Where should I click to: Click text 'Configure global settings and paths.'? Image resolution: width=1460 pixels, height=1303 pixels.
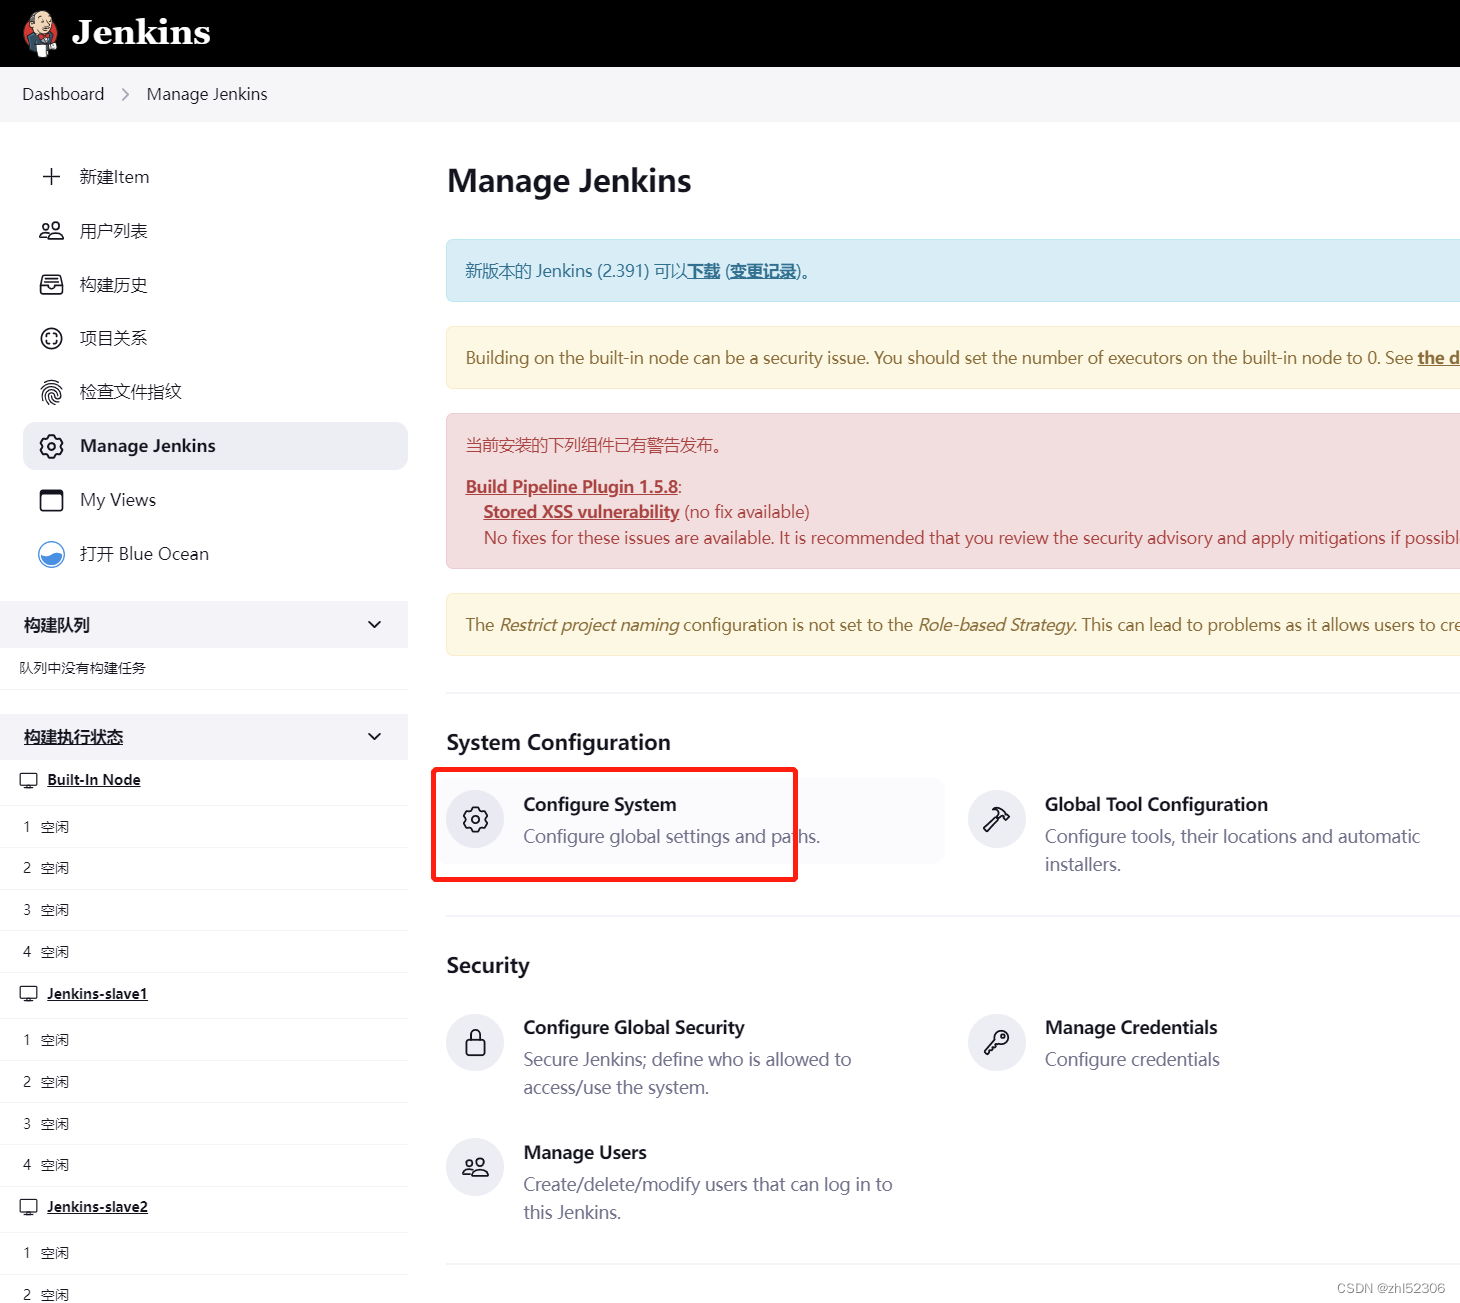tap(671, 837)
